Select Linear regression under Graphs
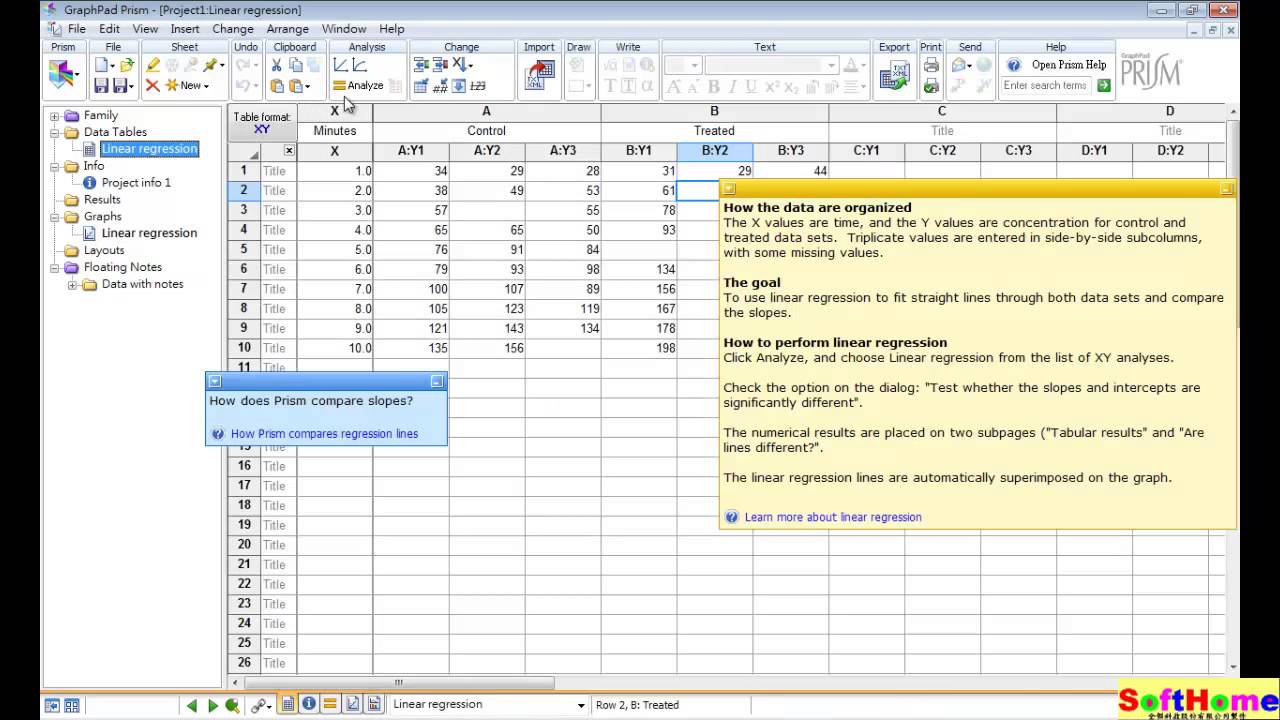Image resolution: width=1280 pixels, height=720 pixels. pos(149,233)
